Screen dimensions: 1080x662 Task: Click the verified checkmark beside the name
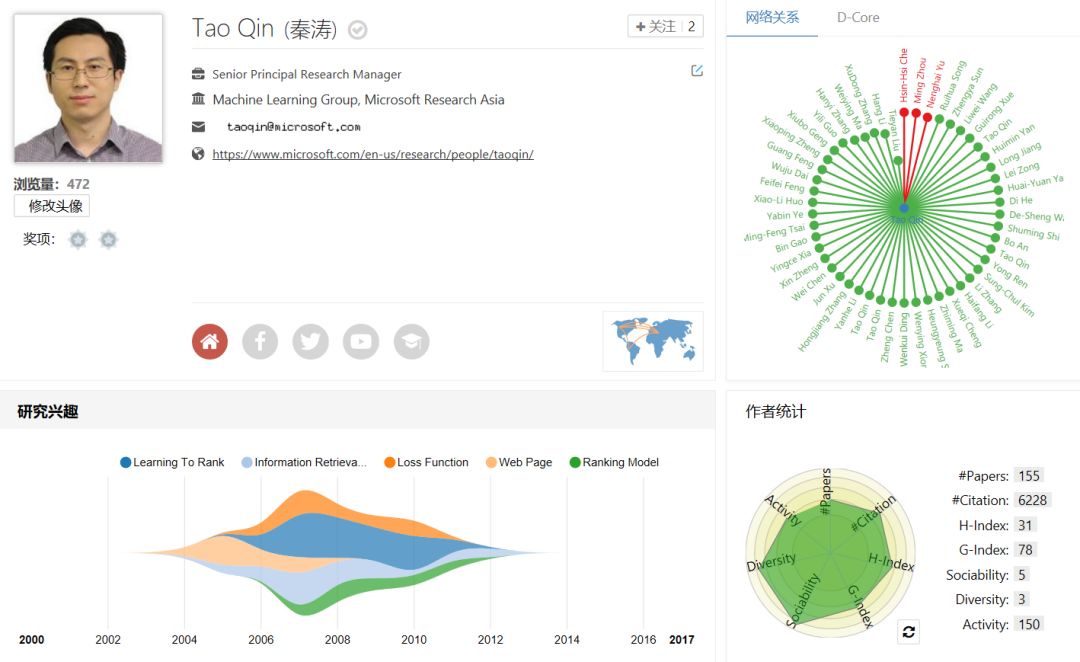pyautogui.click(x=358, y=30)
